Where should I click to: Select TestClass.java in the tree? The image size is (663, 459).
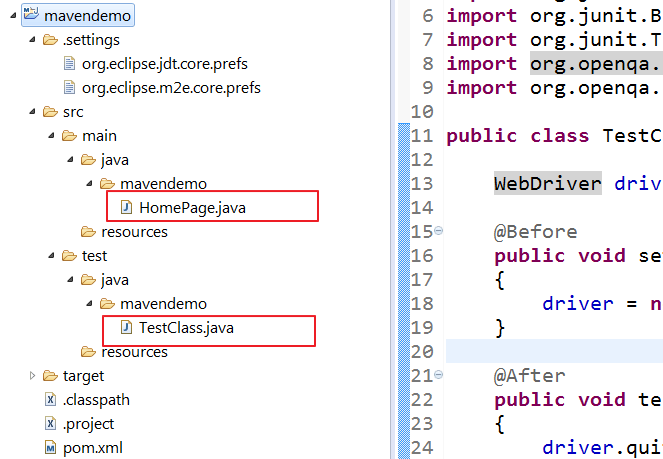tap(186, 328)
